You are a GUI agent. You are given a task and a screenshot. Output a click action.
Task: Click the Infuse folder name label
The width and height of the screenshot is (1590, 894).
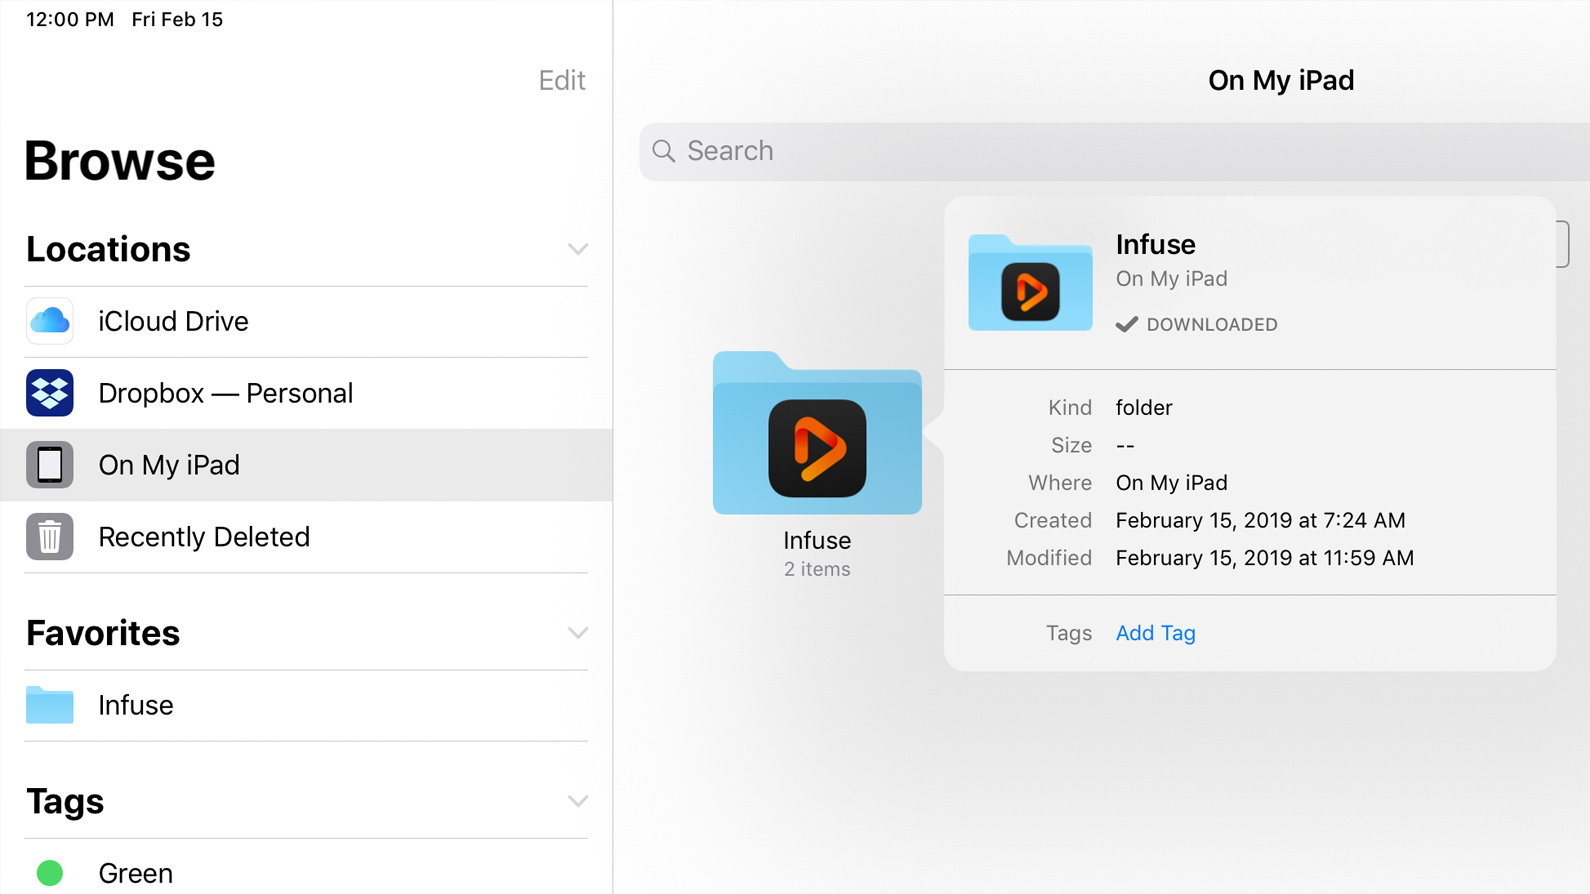coord(817,540)
